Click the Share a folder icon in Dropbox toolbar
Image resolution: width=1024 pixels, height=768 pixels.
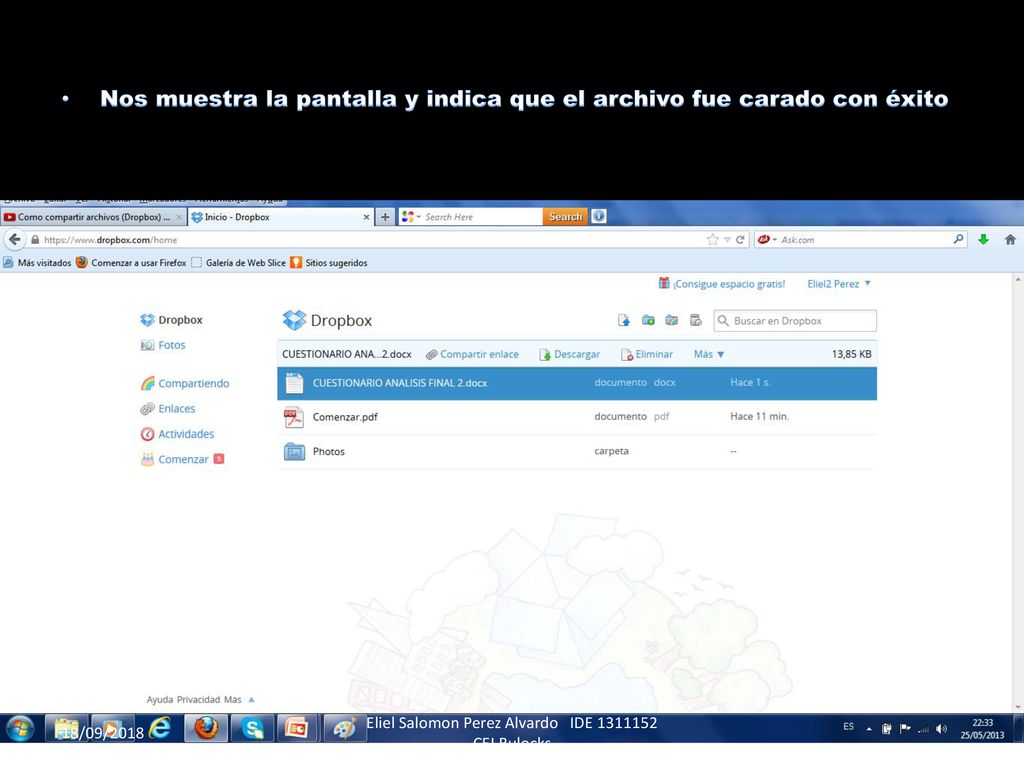point(671,320)
